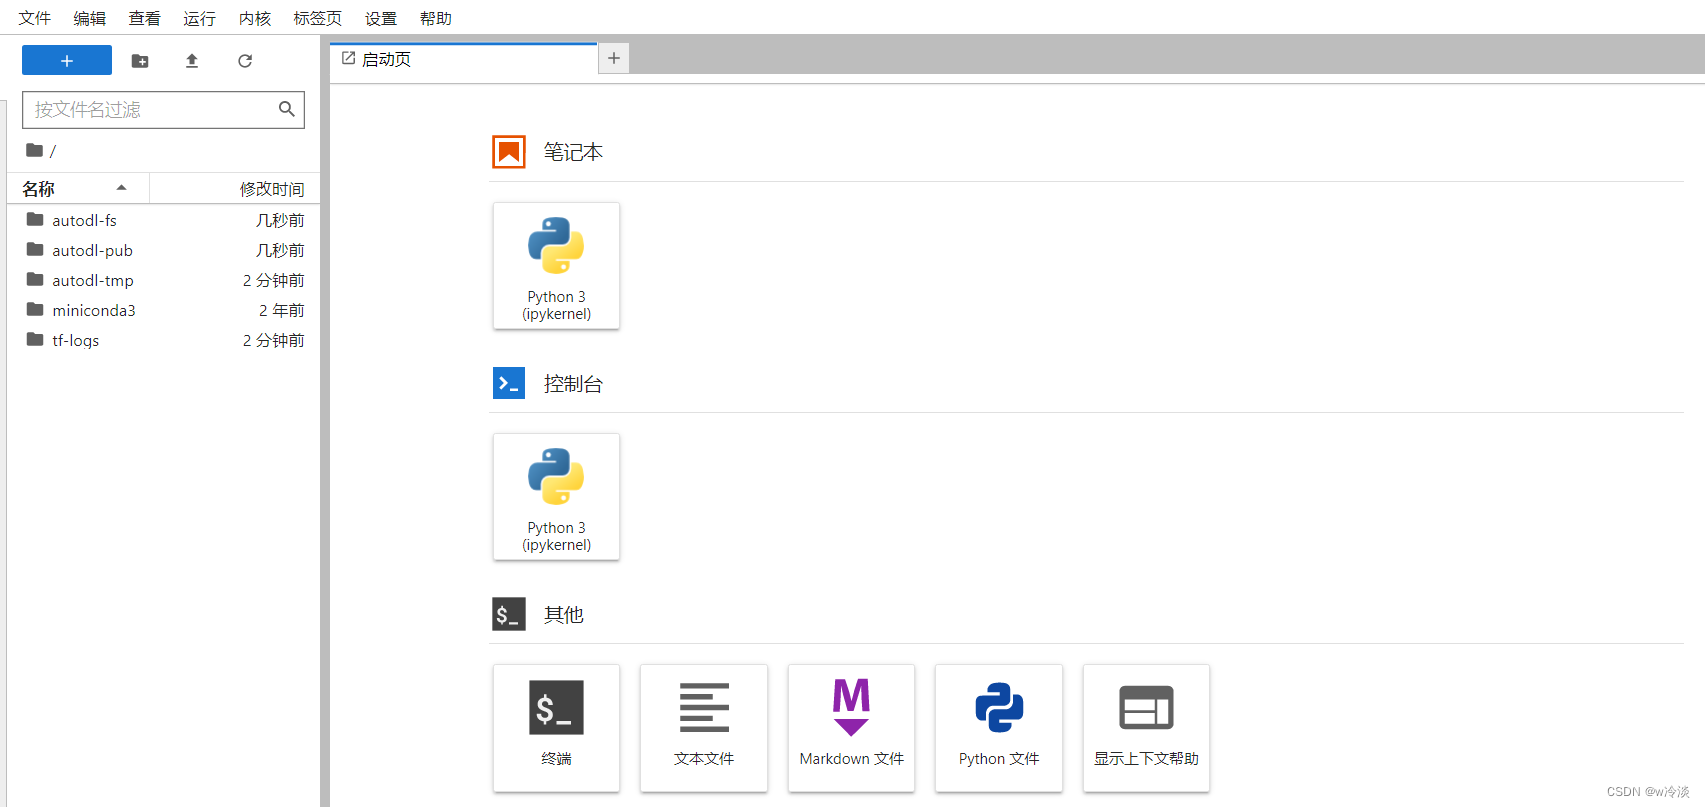Create a new 文本文件
1705x807 pixels.
click(704, 728)
